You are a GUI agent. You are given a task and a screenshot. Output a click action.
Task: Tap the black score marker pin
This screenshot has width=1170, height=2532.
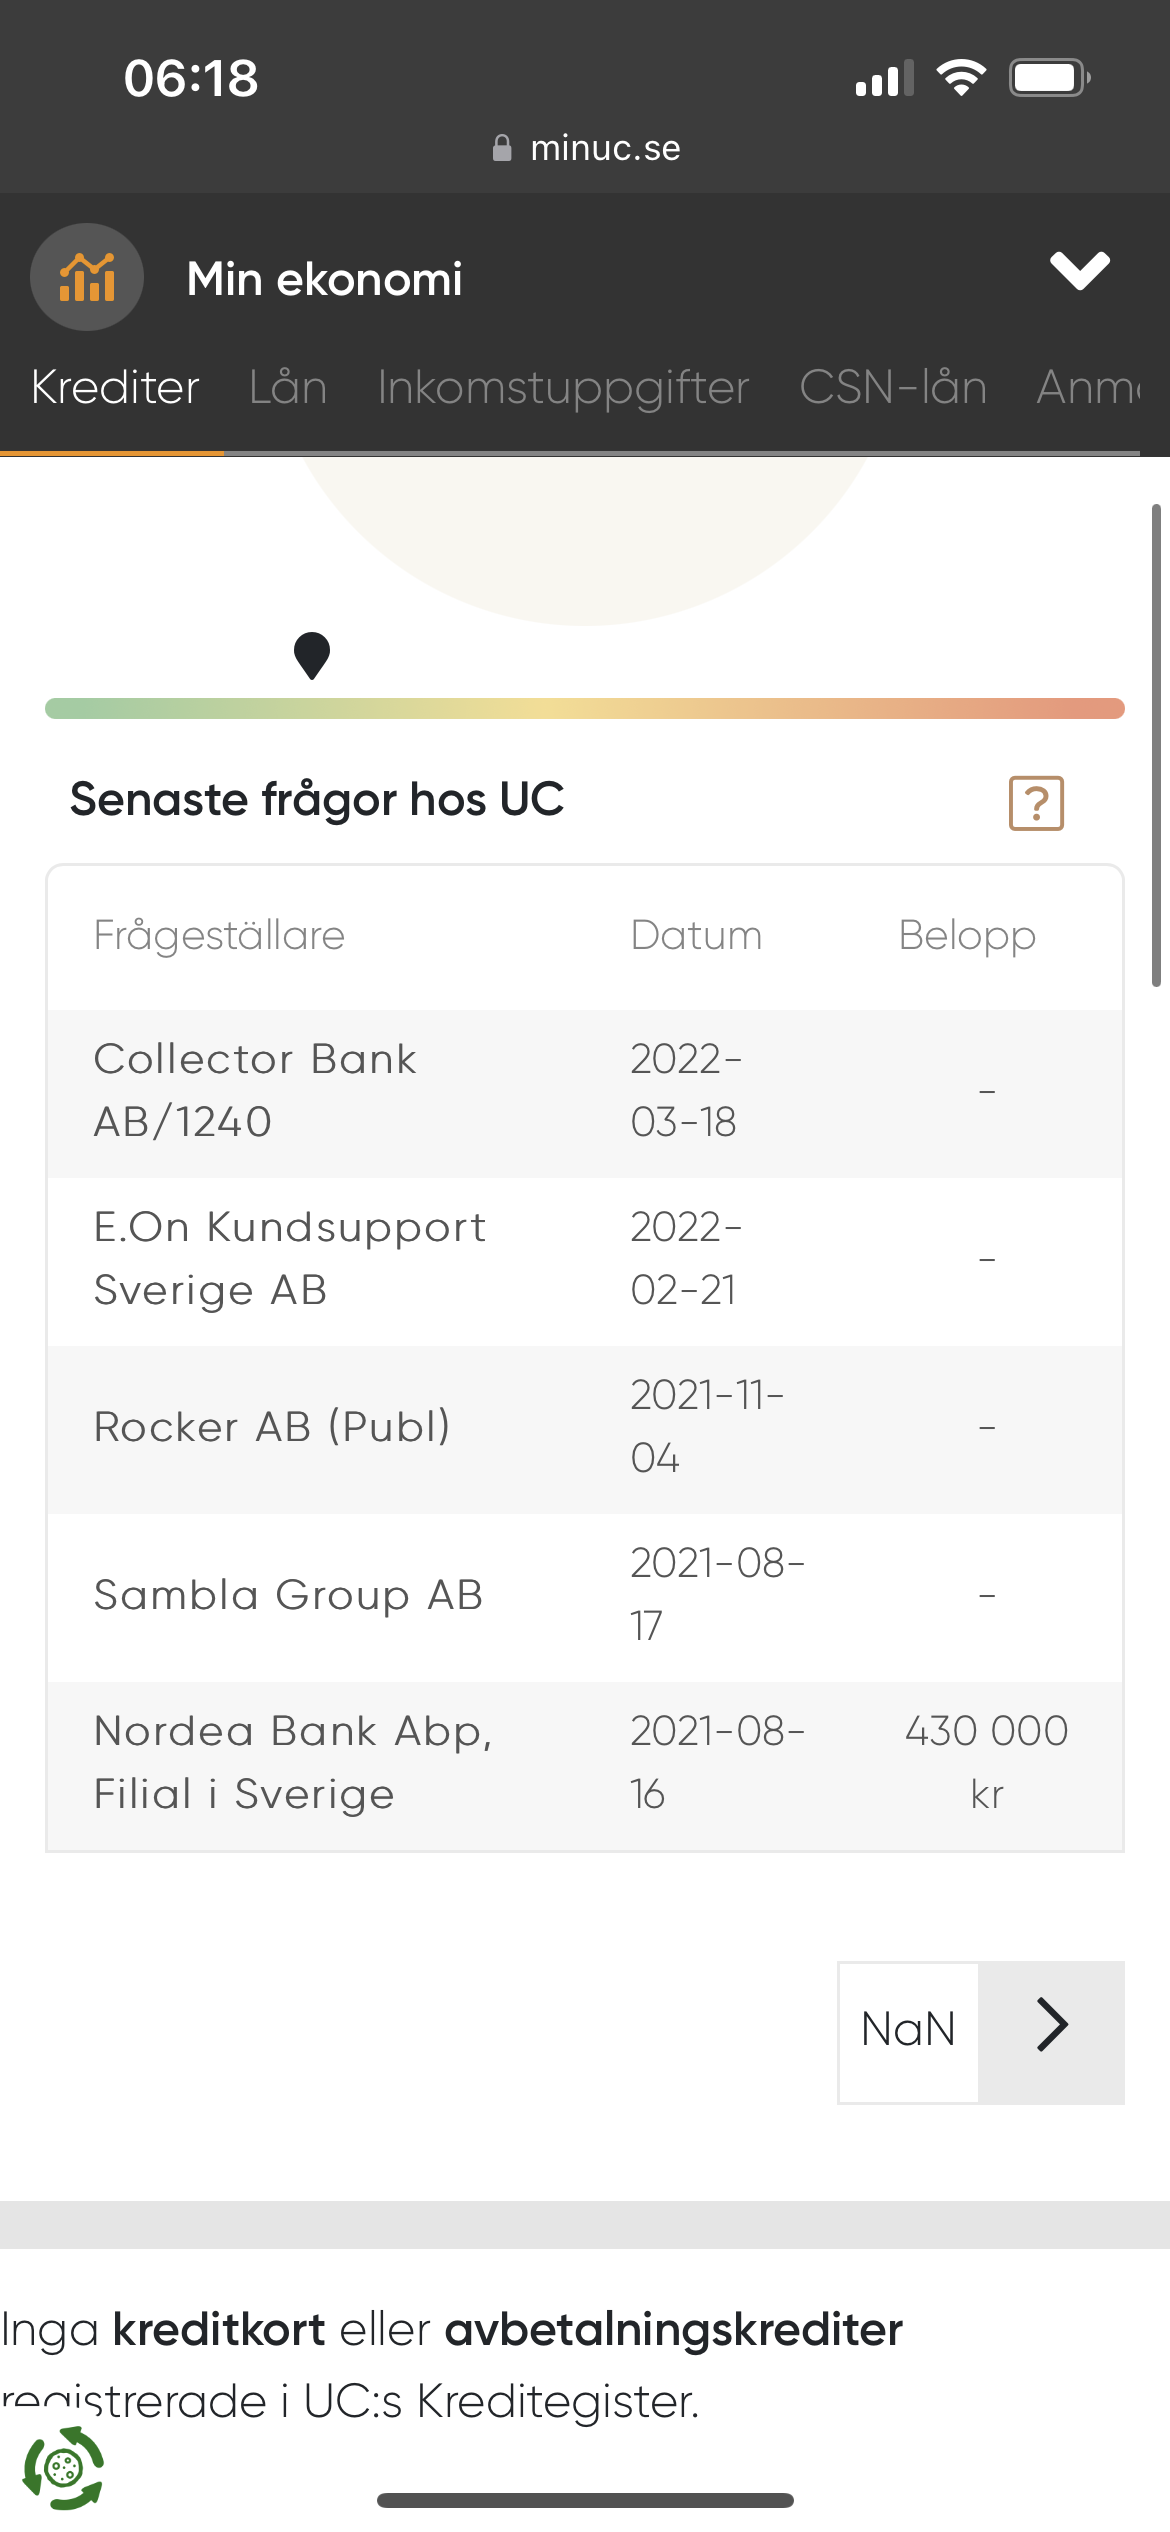point(312,655)
